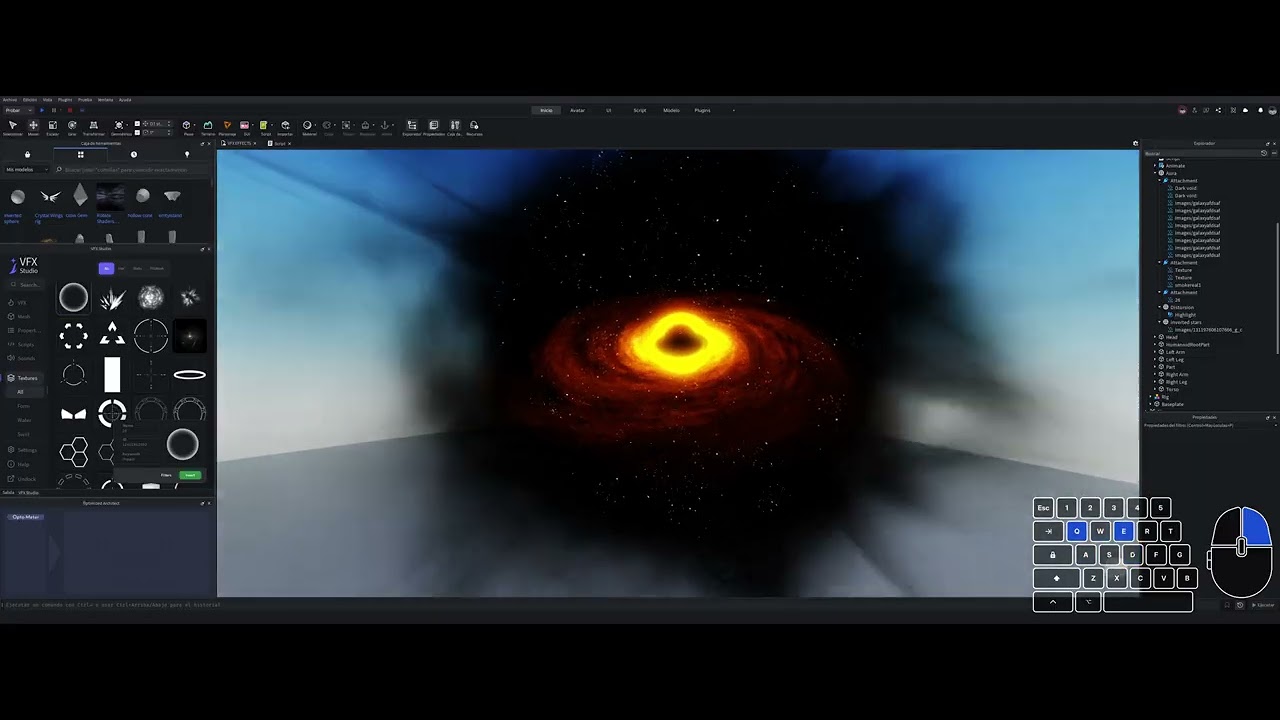Image resolution: width=1280 pixels, height=720 pixels.
Task: Toggle the move snapping checkbox
Action: click(137, 123)
